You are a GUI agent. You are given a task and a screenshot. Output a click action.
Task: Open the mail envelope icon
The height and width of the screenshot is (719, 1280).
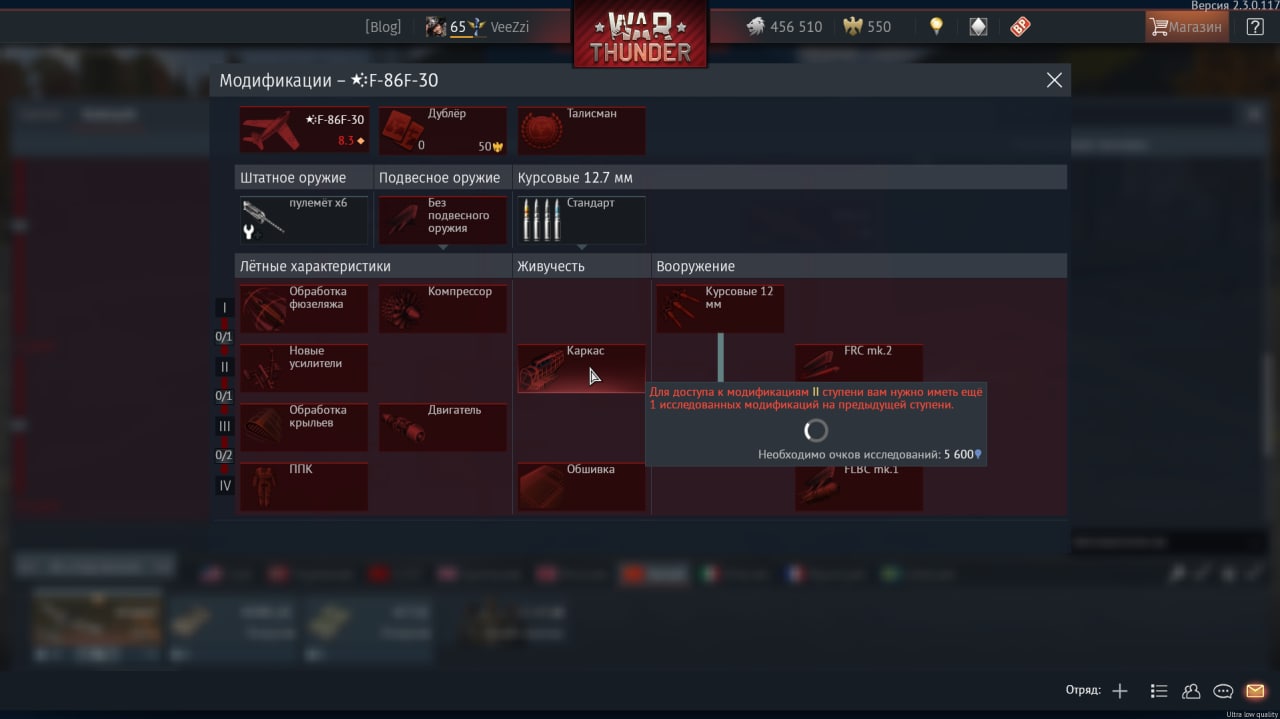pos(1255,691)
